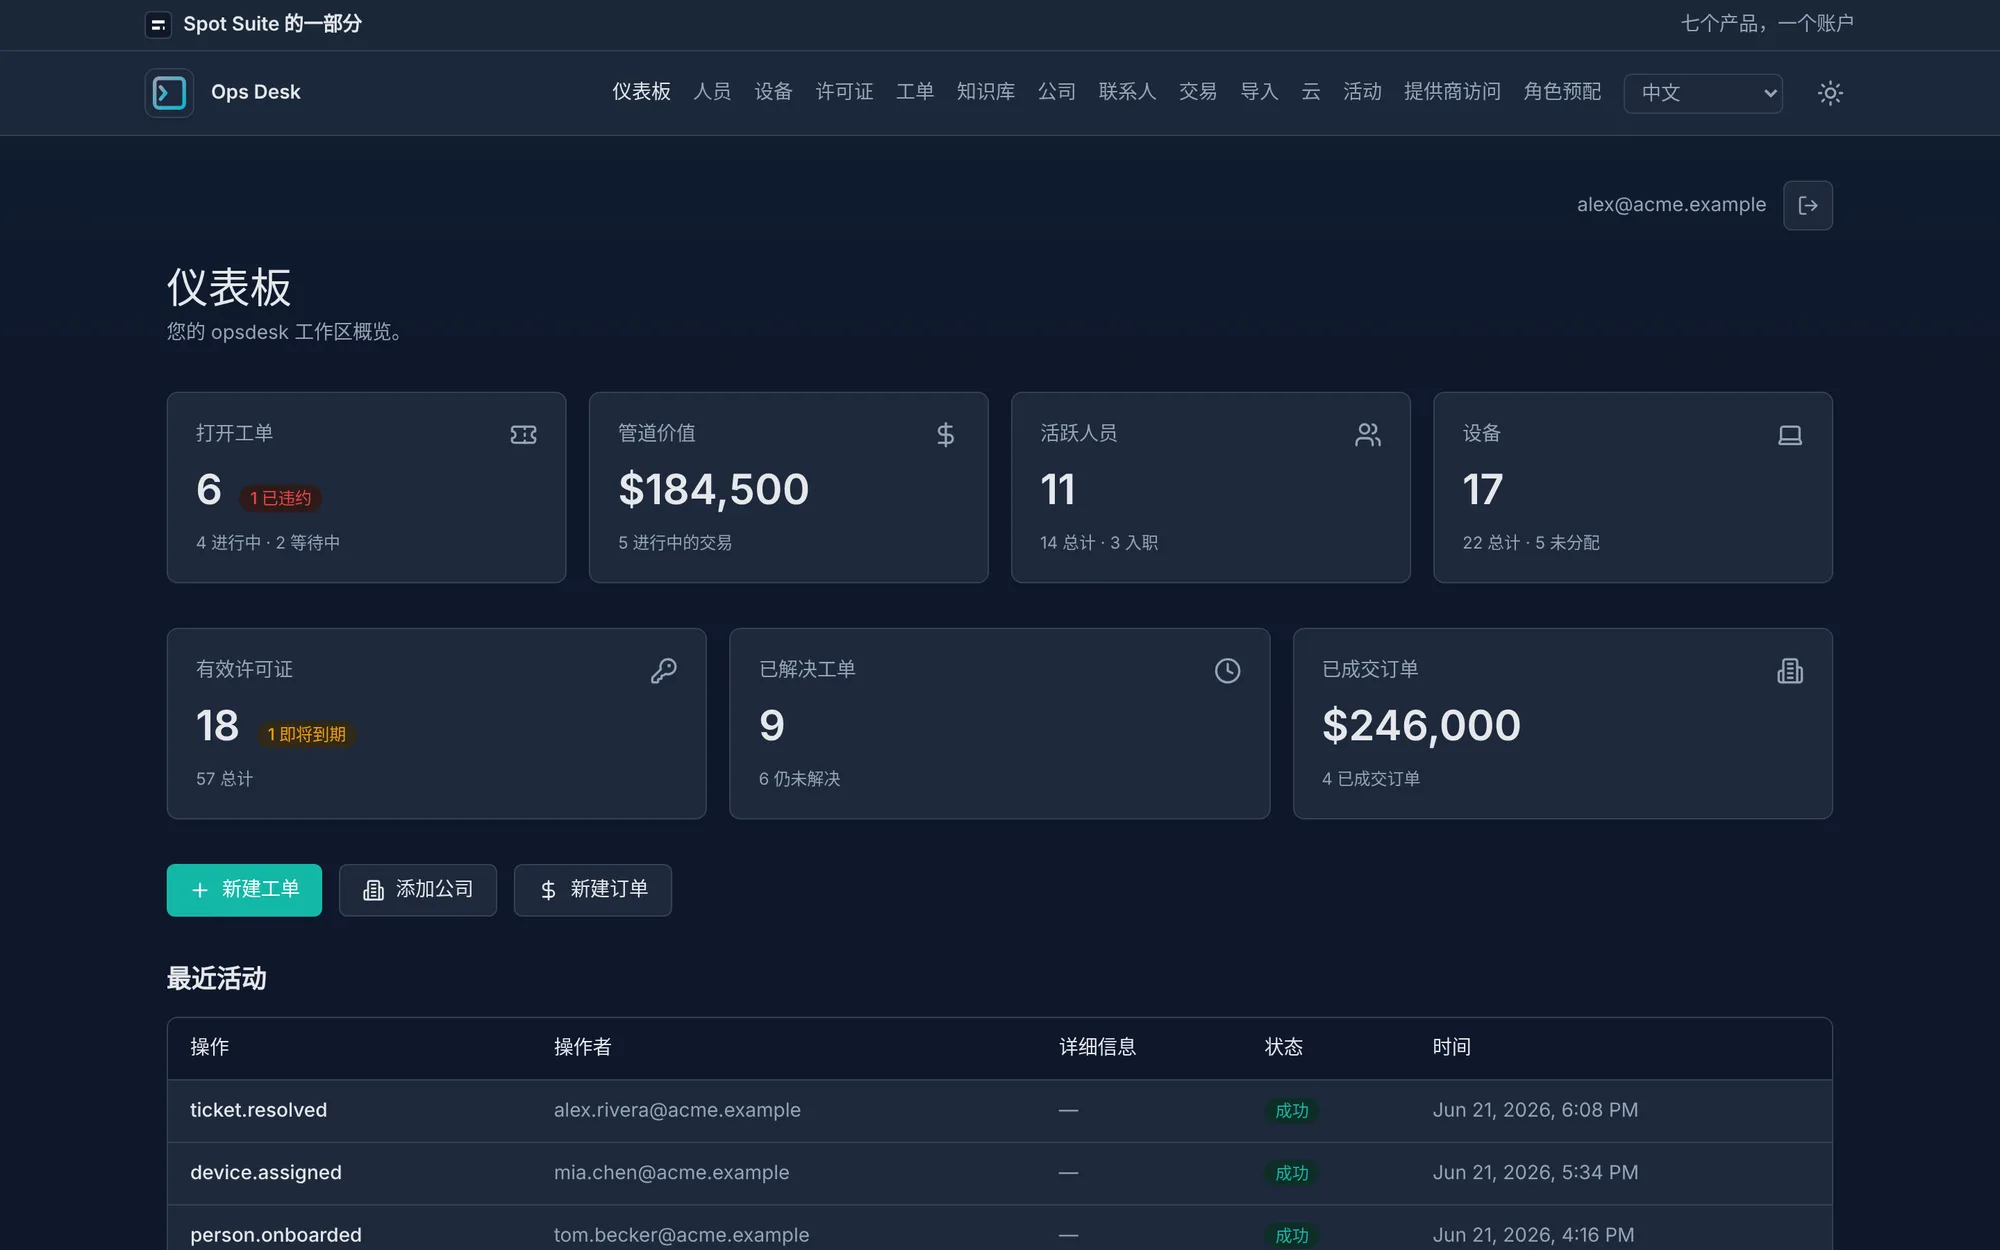Open the 活动 nav item
2000x1250 pixels.
[x=1362, y=92]
